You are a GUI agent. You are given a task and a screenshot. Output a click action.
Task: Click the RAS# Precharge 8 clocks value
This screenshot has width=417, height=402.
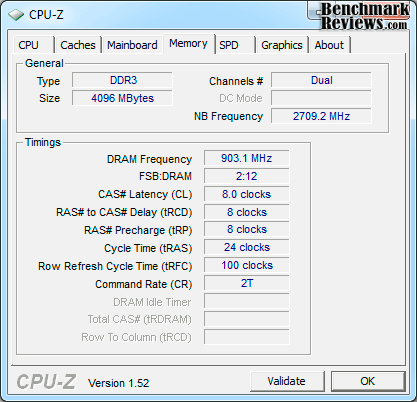point(247,230)
